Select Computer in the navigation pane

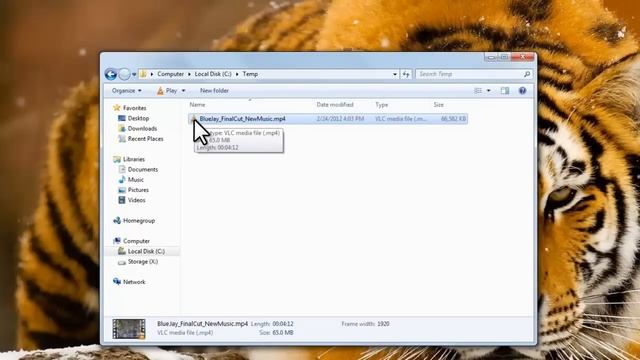click(x=136, y=241)
